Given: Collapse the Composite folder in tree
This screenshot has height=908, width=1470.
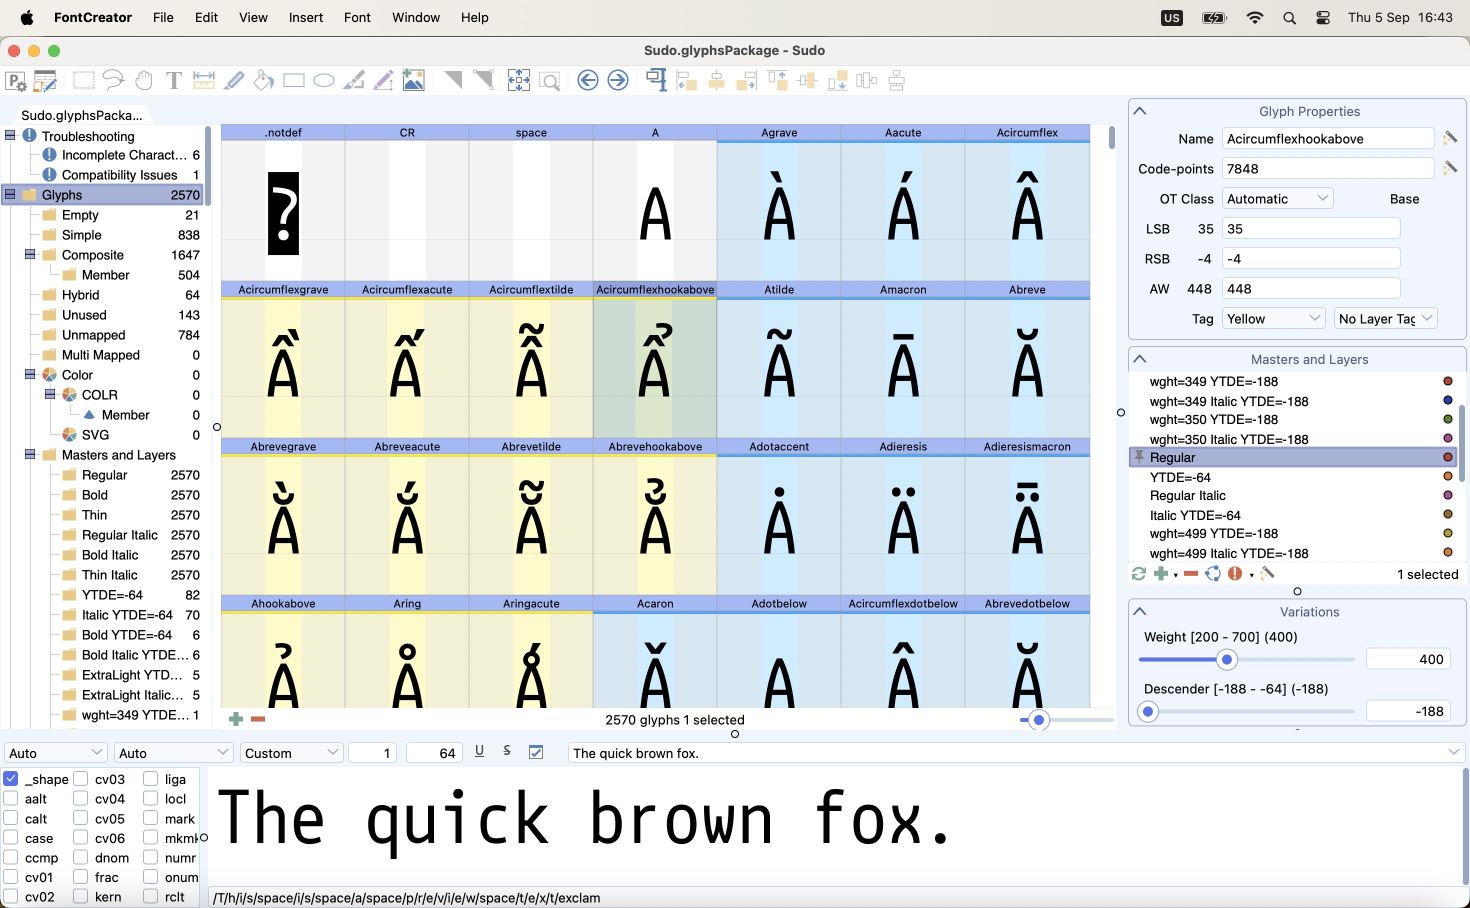Looking at the screenshot, I should coord(30,255).
